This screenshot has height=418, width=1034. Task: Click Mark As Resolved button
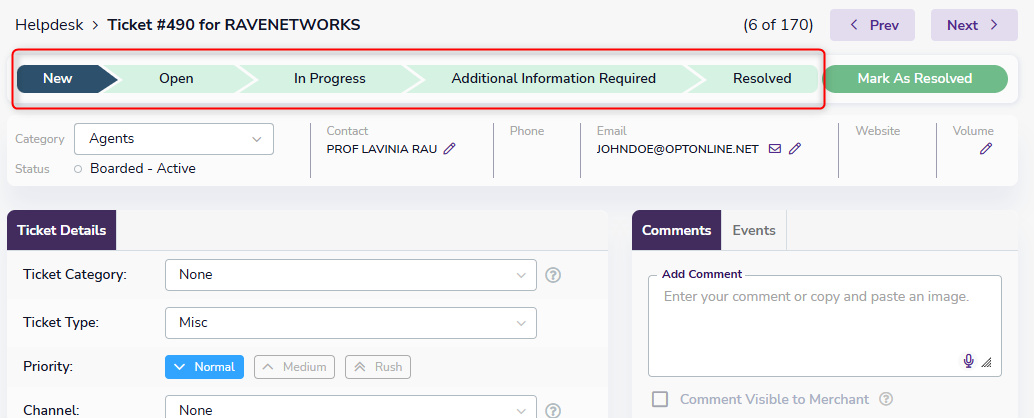914,79
